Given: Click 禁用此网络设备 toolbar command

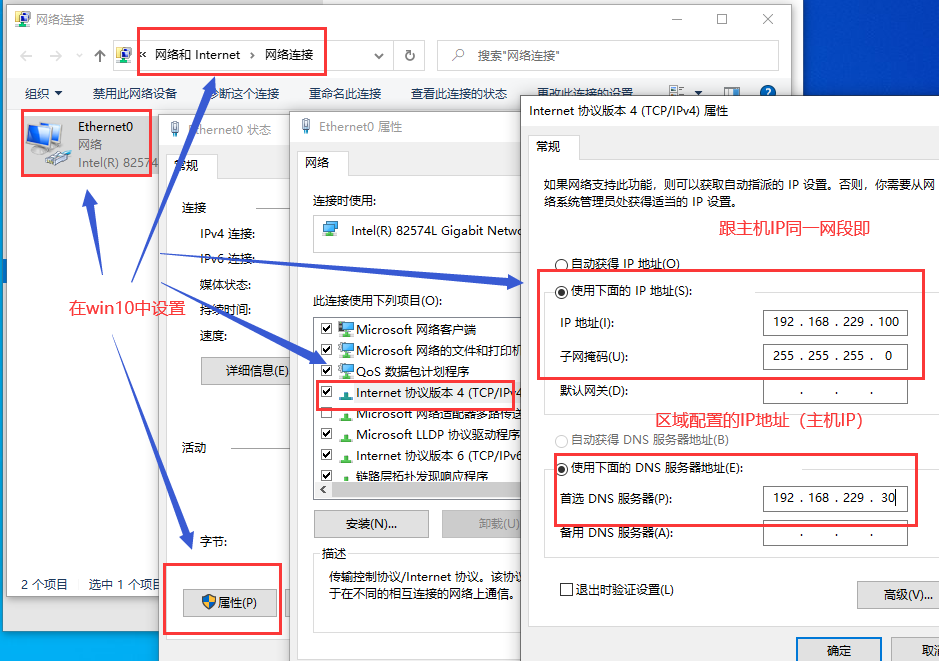Looking at the screenshot, I should [135, 93].
